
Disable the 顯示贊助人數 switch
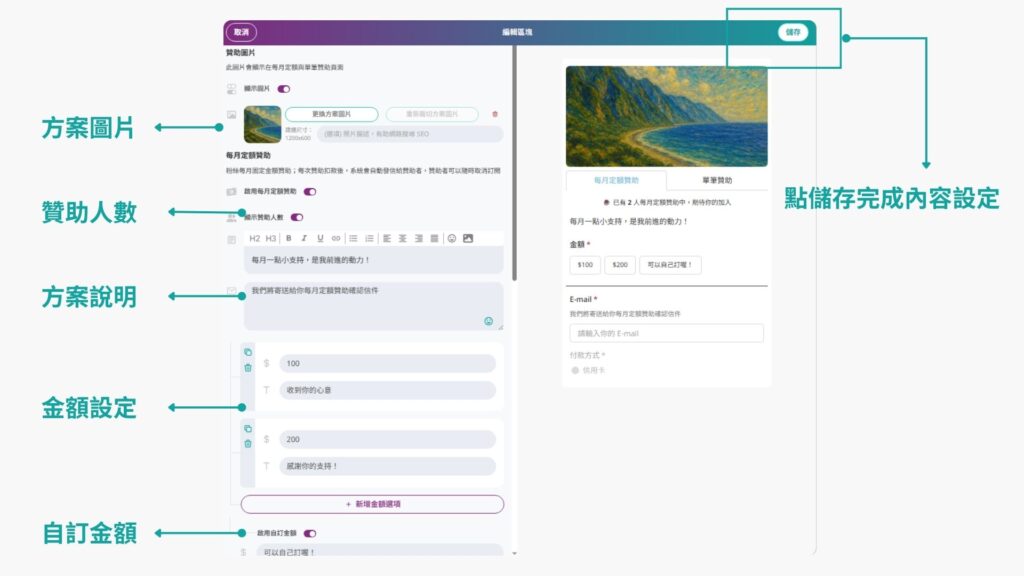coord(297,217)
